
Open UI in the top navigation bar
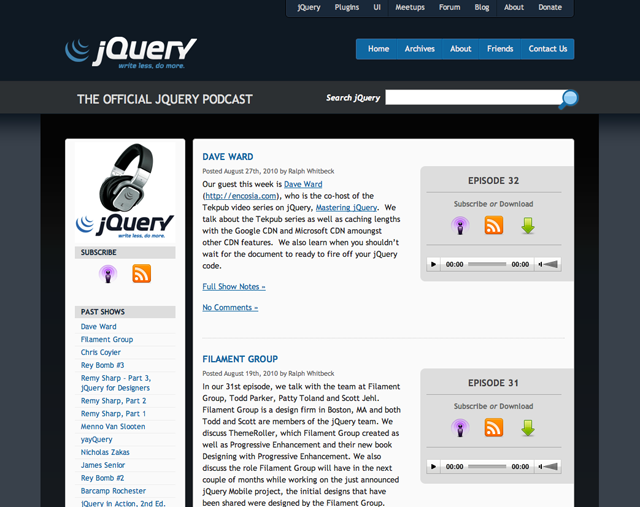377,7
